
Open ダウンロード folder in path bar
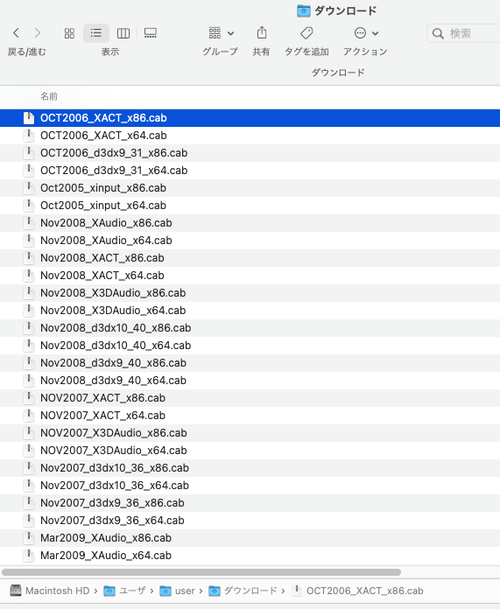pyautogui.click(x=243, y=591)
